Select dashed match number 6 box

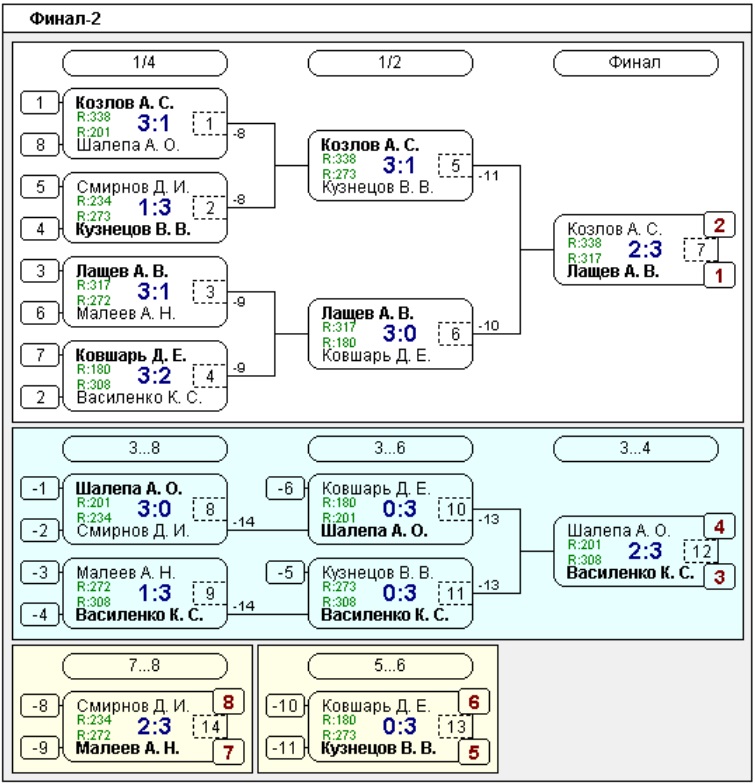pos(455,334)
